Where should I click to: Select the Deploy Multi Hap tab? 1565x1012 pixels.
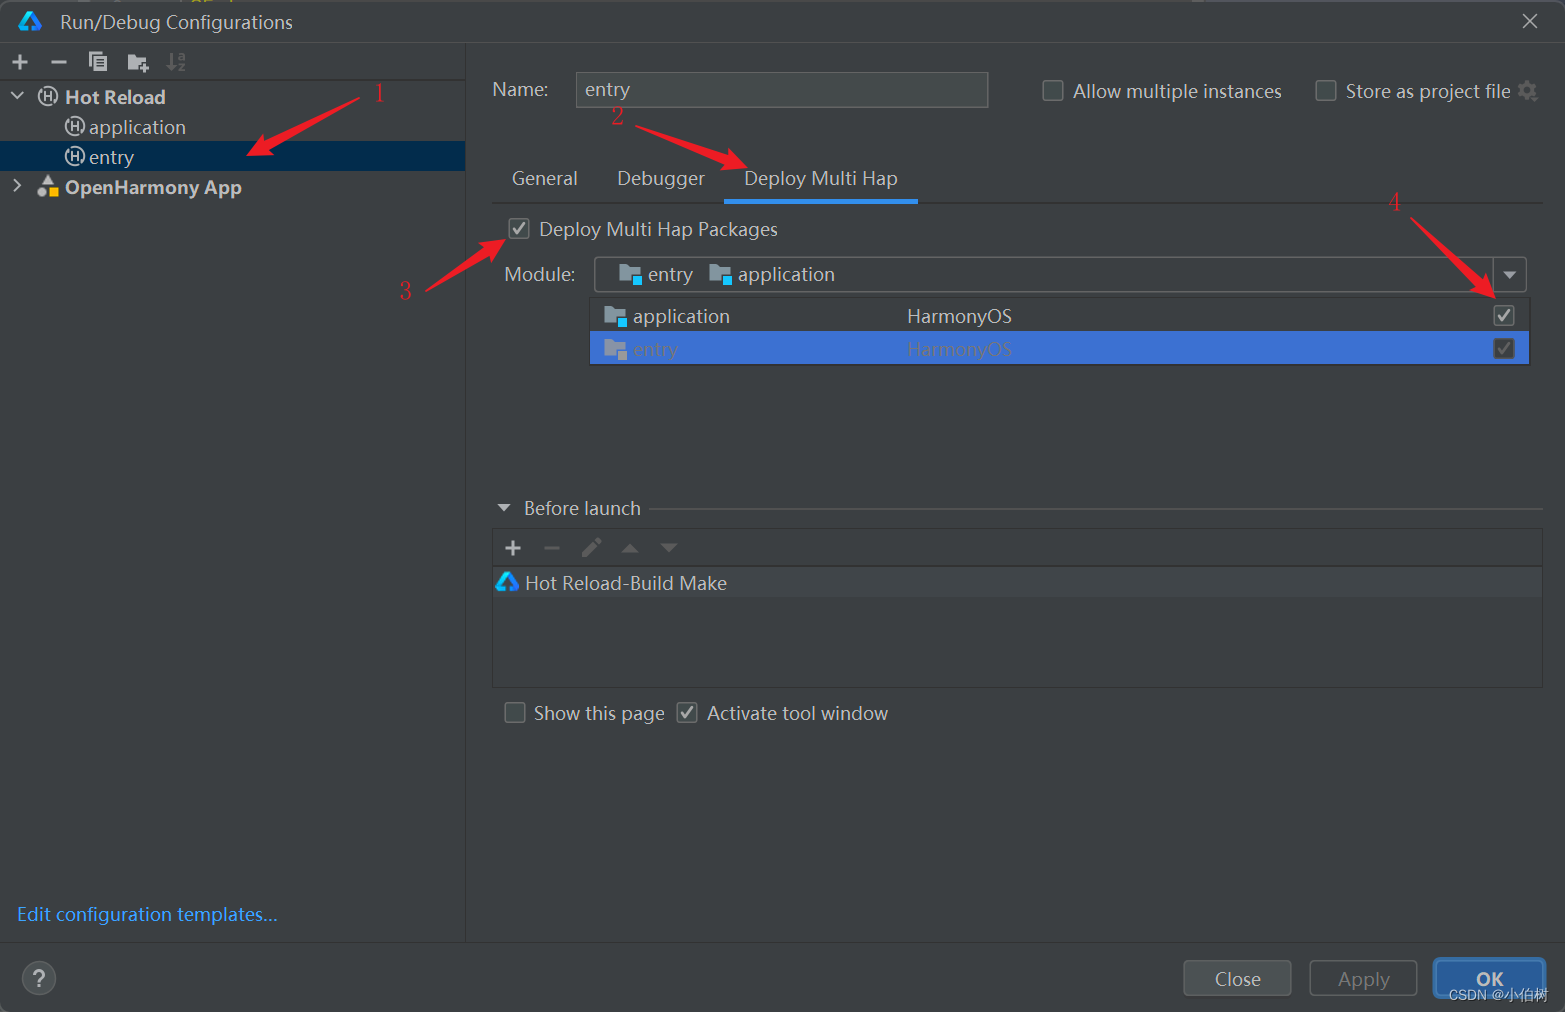[821, 178]
